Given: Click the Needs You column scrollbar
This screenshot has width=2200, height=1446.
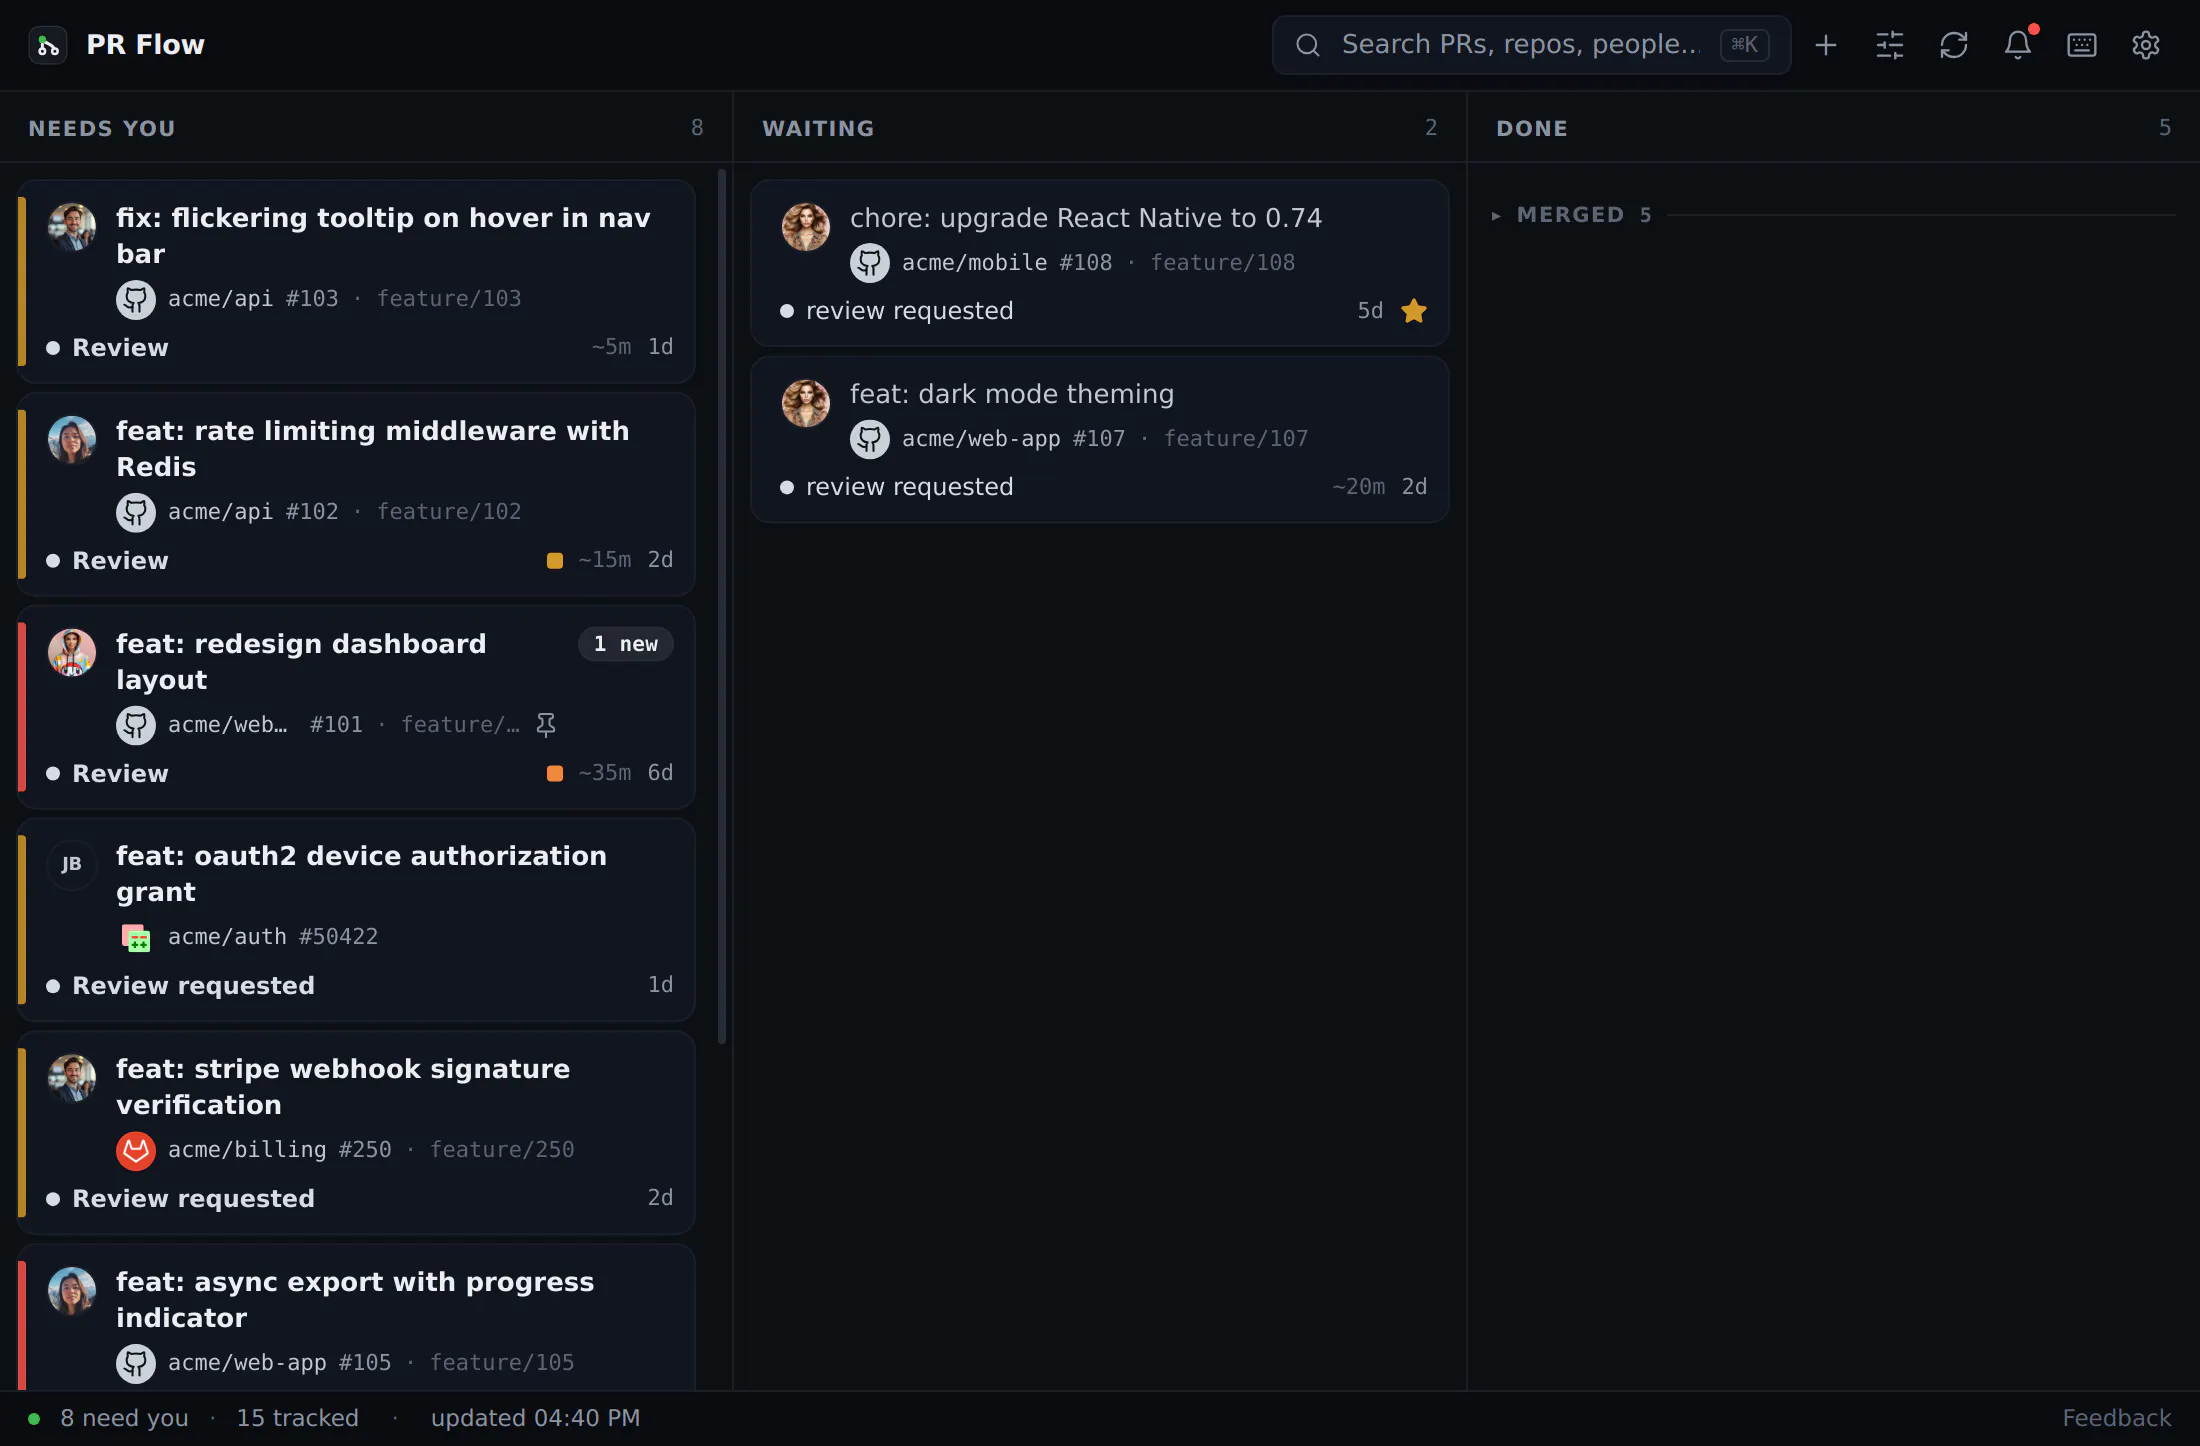Looking at the screenshot, I should pyautogui.click(x=722, y=607).
